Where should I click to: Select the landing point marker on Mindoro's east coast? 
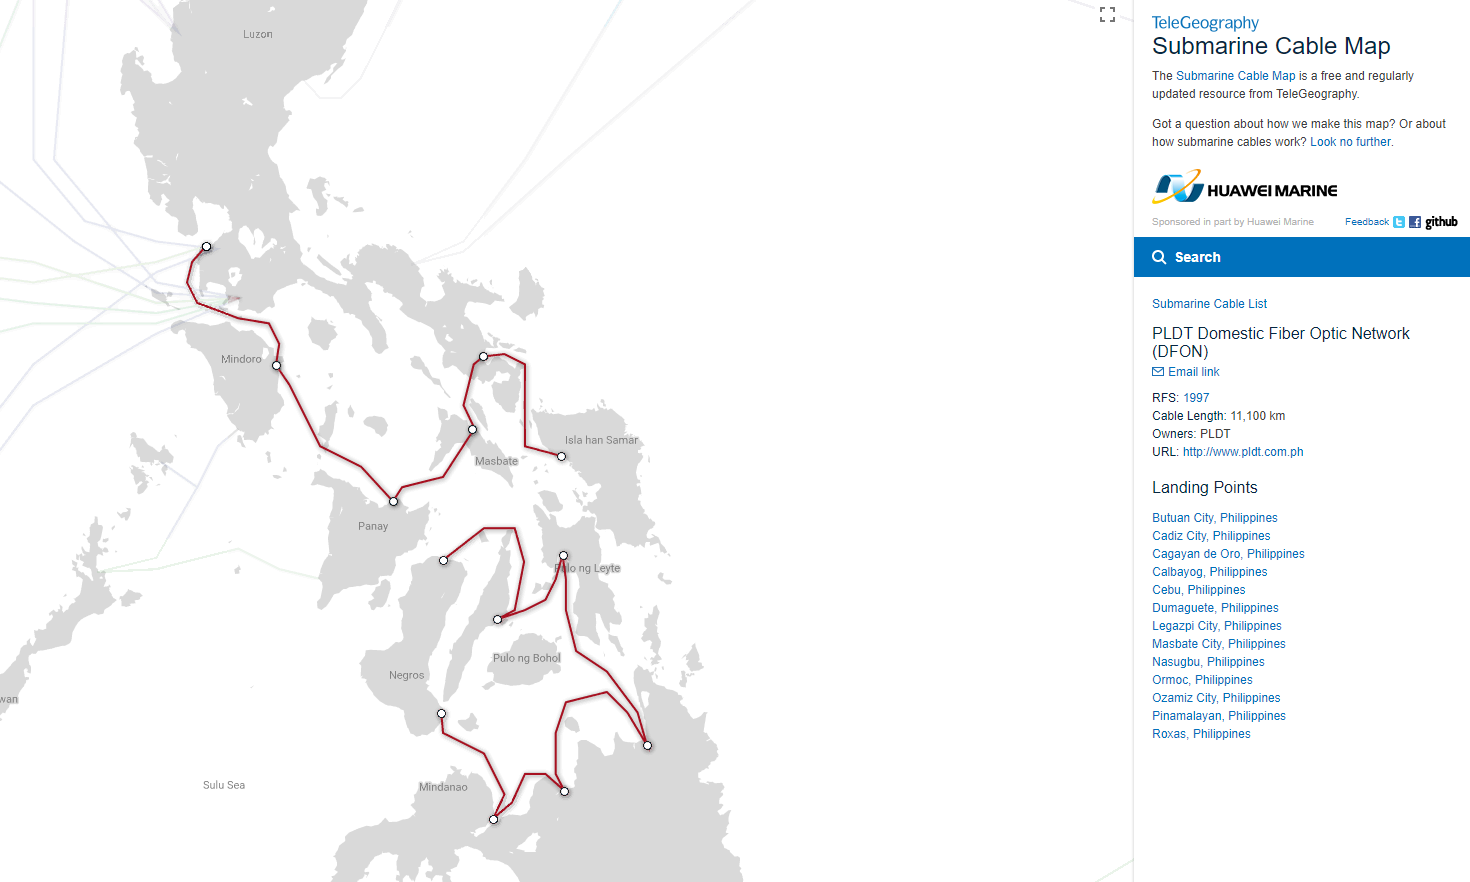276,365
